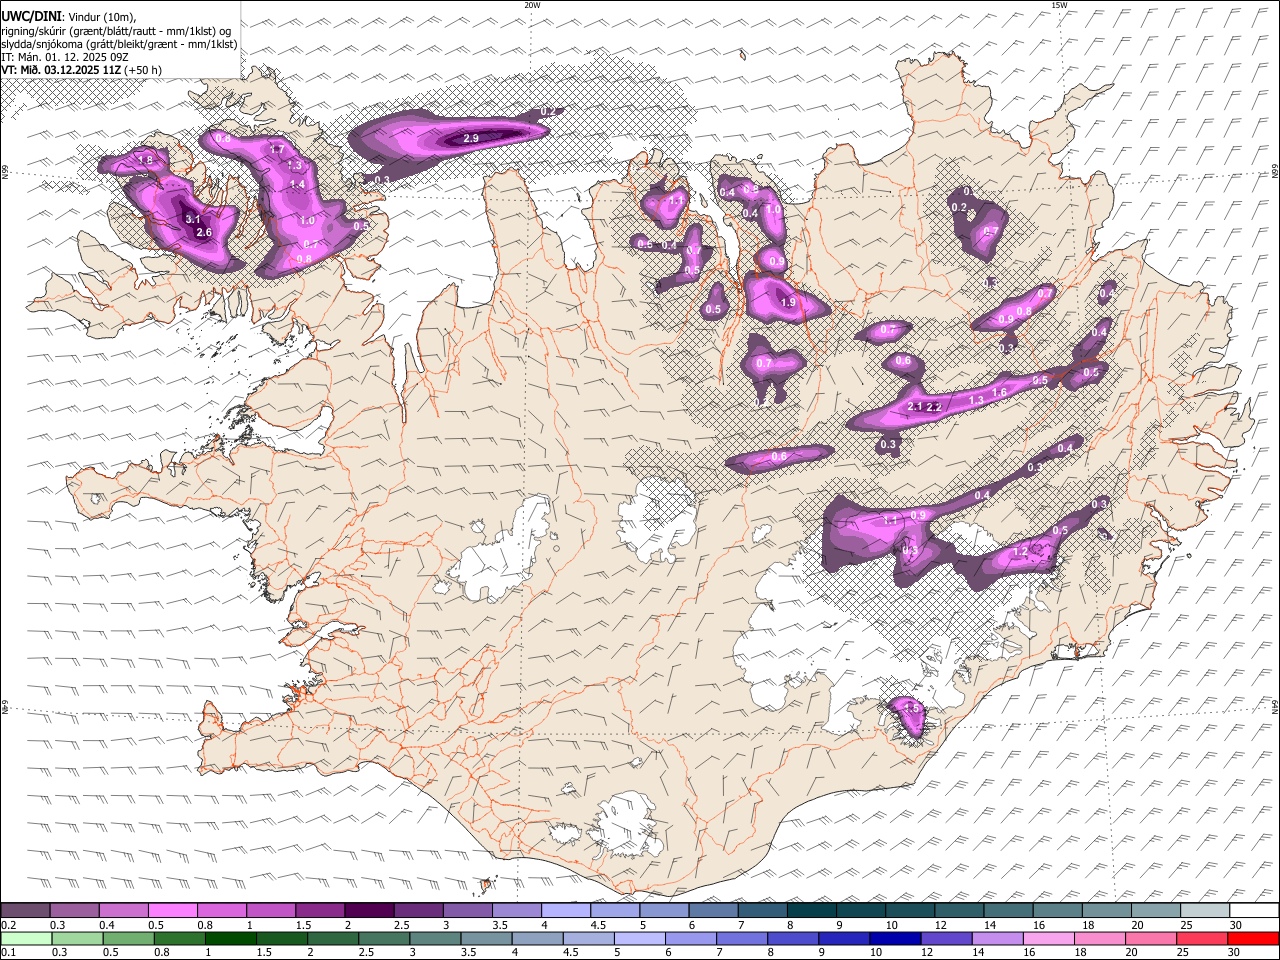Screen dimensions: 1280x960
Task: Click the VT: Mið. 03.12.2025 11Z valid time line
Action: [82, 70]
